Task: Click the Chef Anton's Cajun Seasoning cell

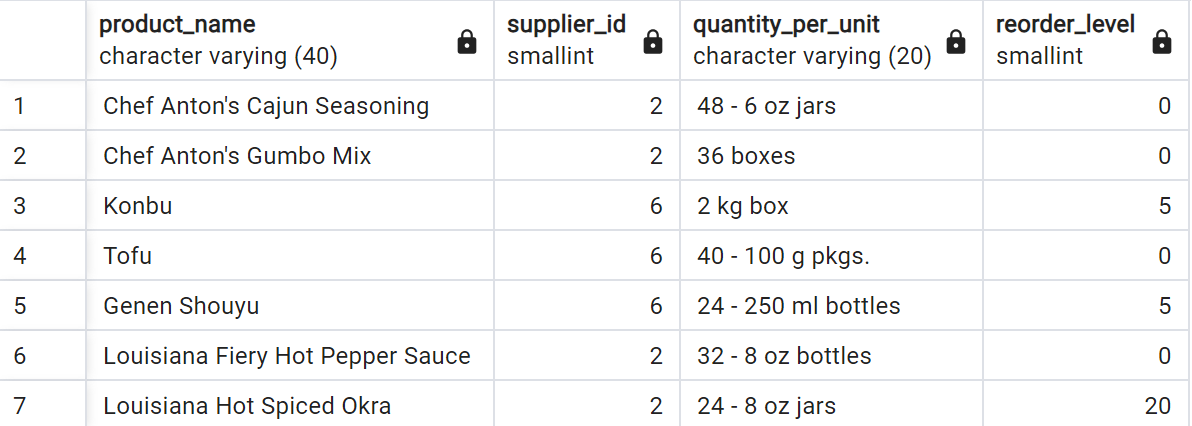Action: coord(290,106)
